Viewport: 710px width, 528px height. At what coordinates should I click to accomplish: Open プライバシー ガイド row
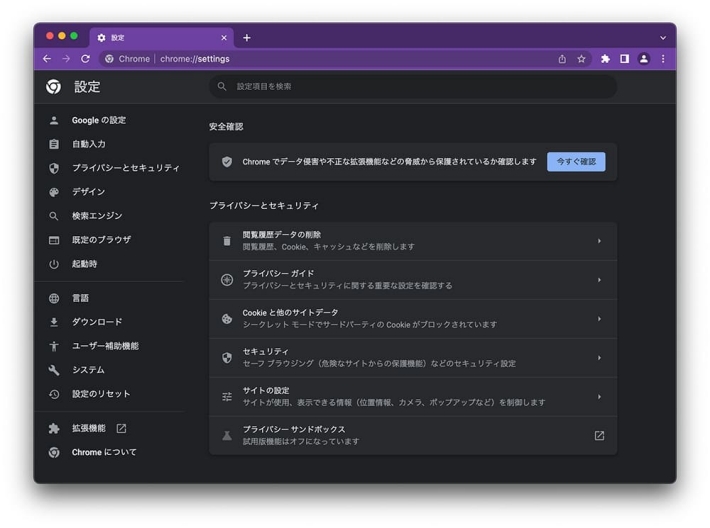coord(413,280)
